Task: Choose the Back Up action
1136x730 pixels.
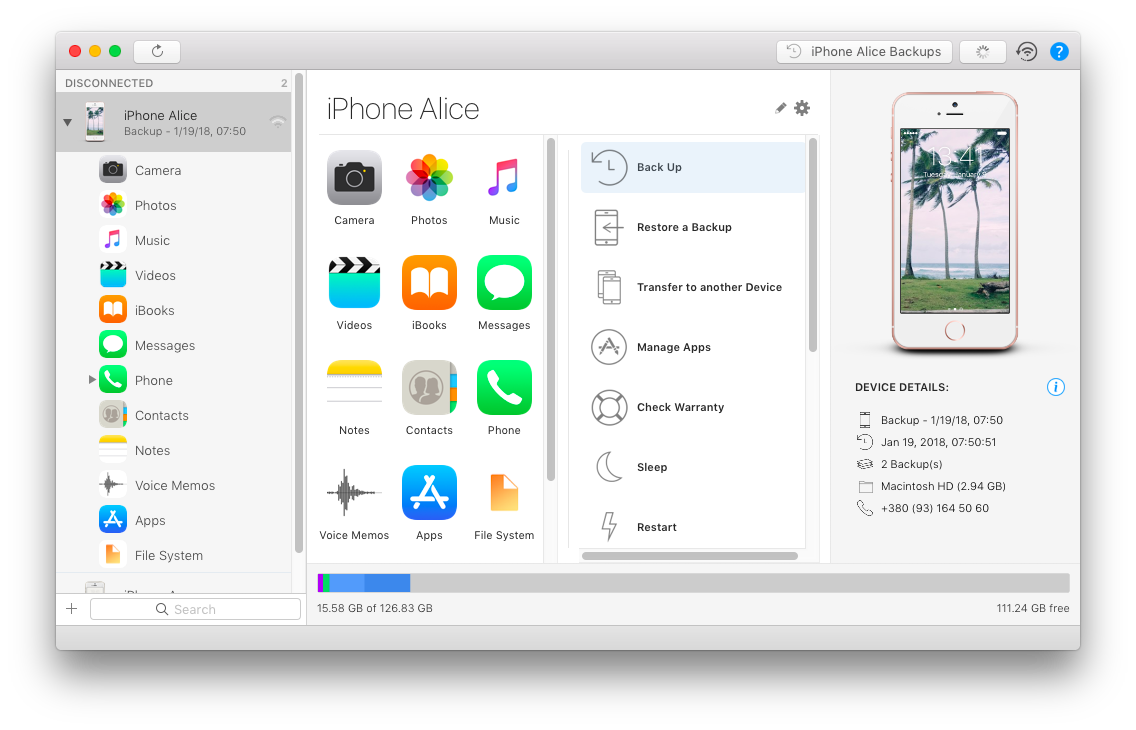Action: 693,167
